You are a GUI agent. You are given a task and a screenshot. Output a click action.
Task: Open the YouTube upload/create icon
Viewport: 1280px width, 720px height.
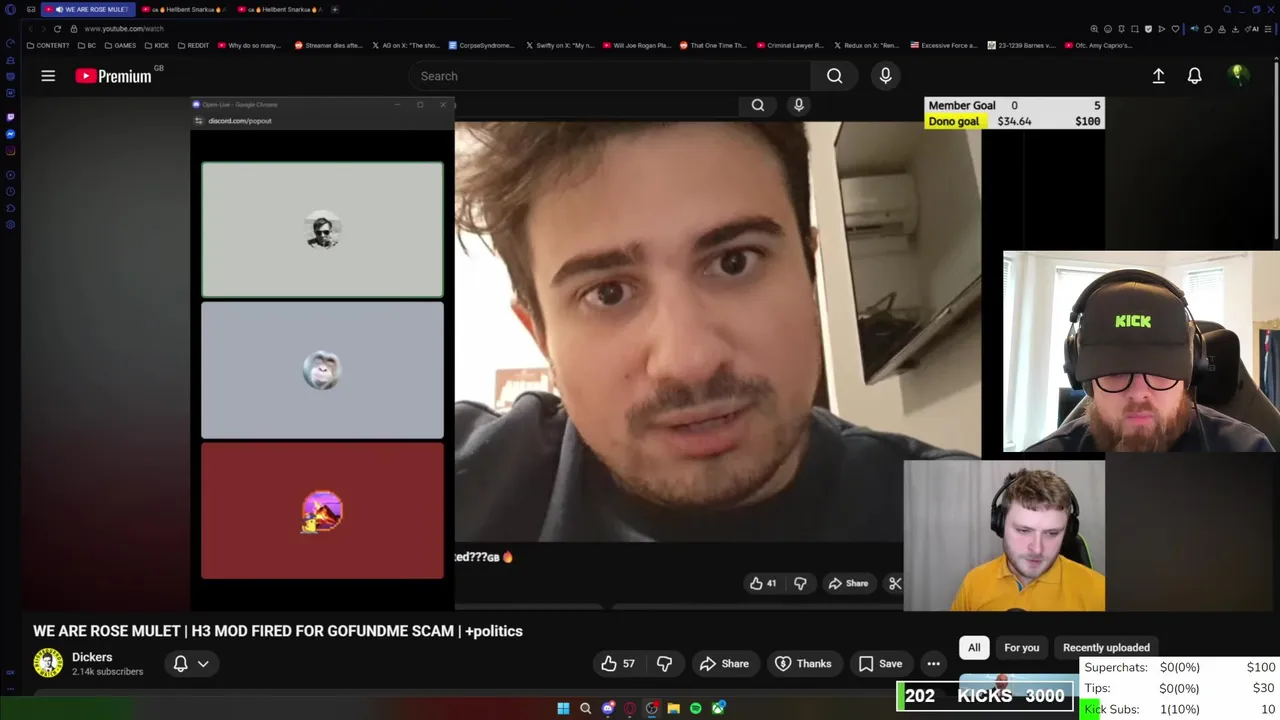pyautogui.click(x=1158, y=76)
